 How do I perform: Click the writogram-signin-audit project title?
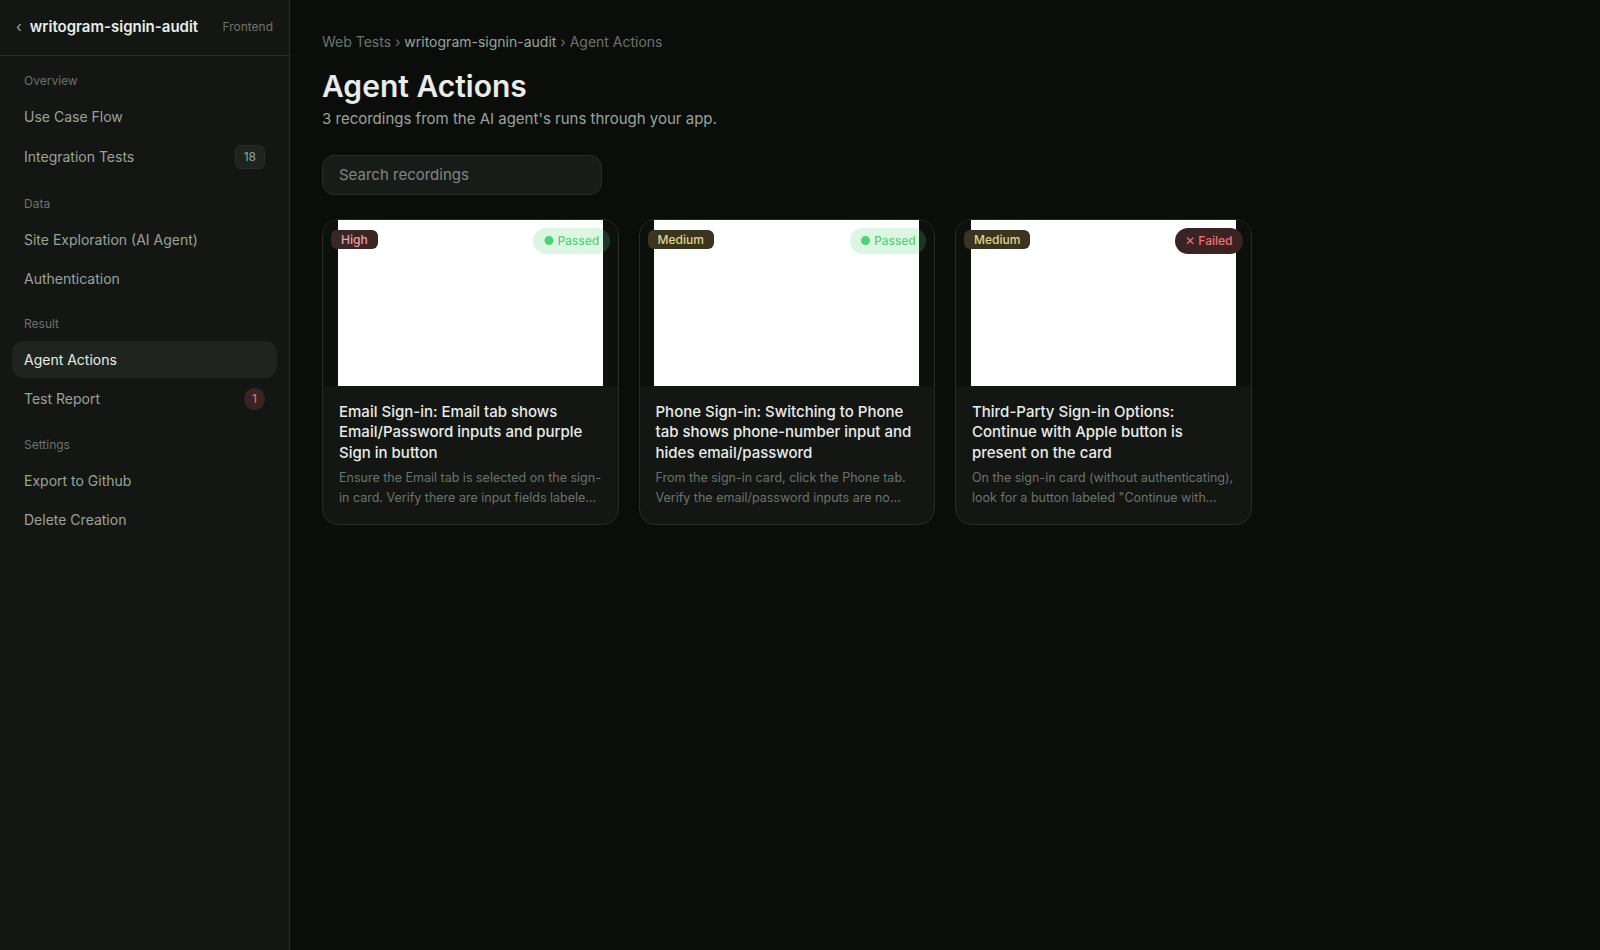pos(114,27)
